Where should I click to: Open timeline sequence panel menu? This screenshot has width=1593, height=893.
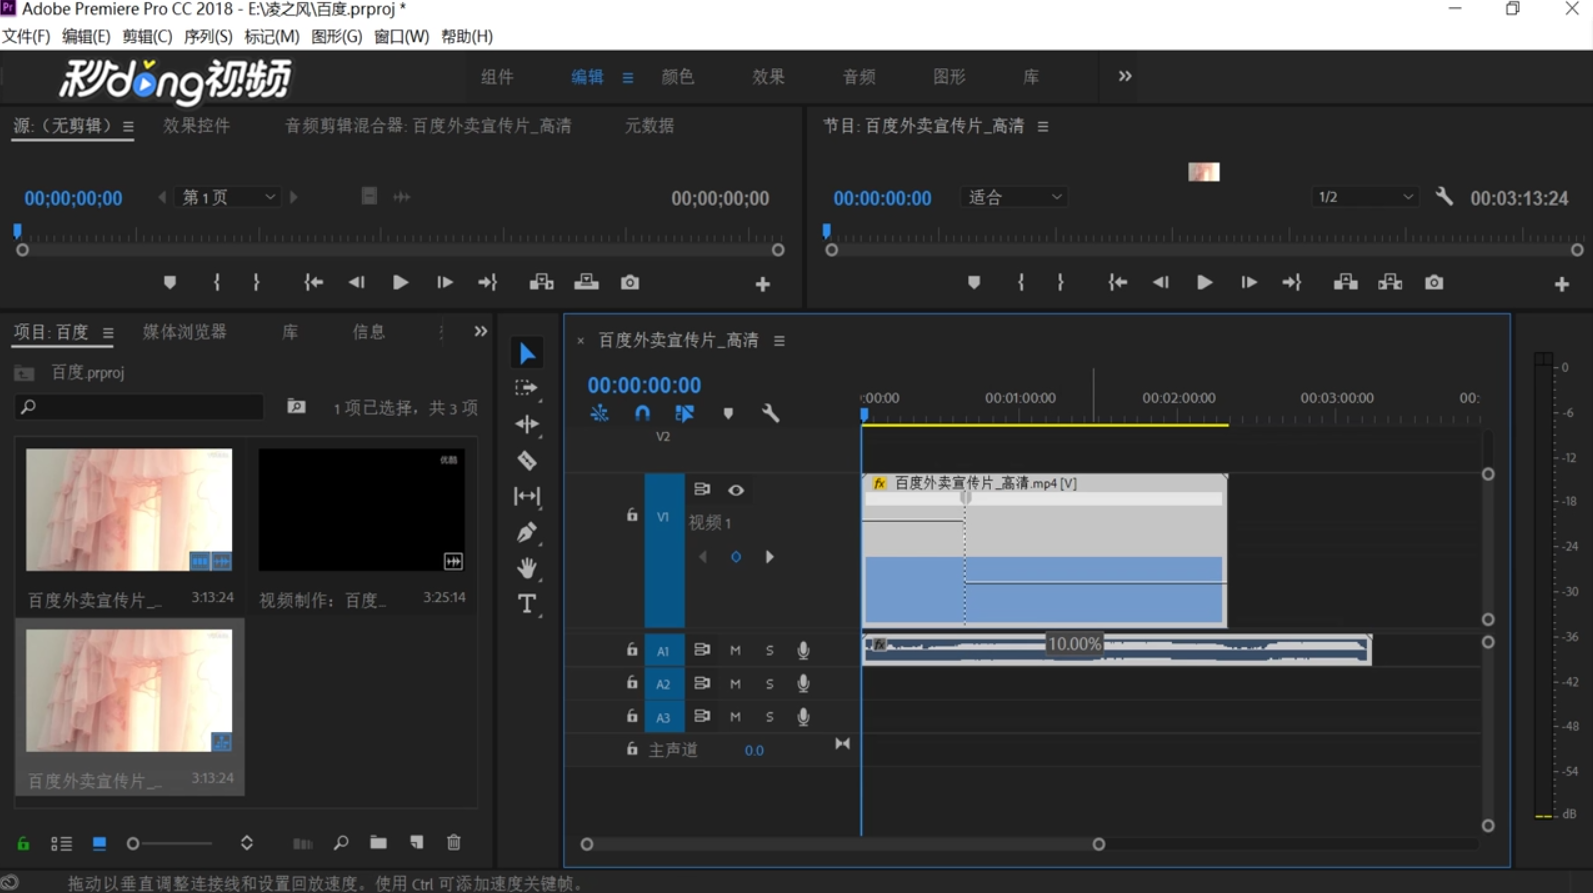coord(779,341)
